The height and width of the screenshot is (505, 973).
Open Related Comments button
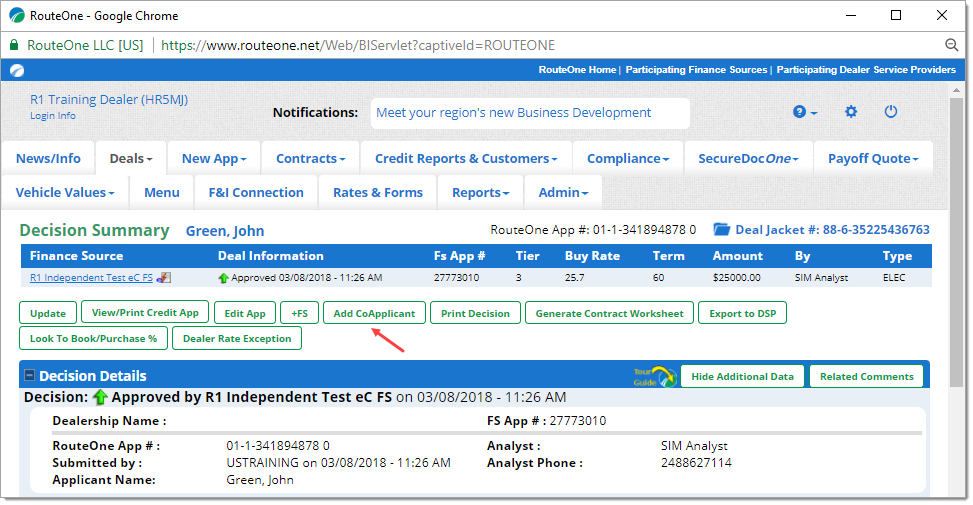pyautogui.click(x=867, y=376)
